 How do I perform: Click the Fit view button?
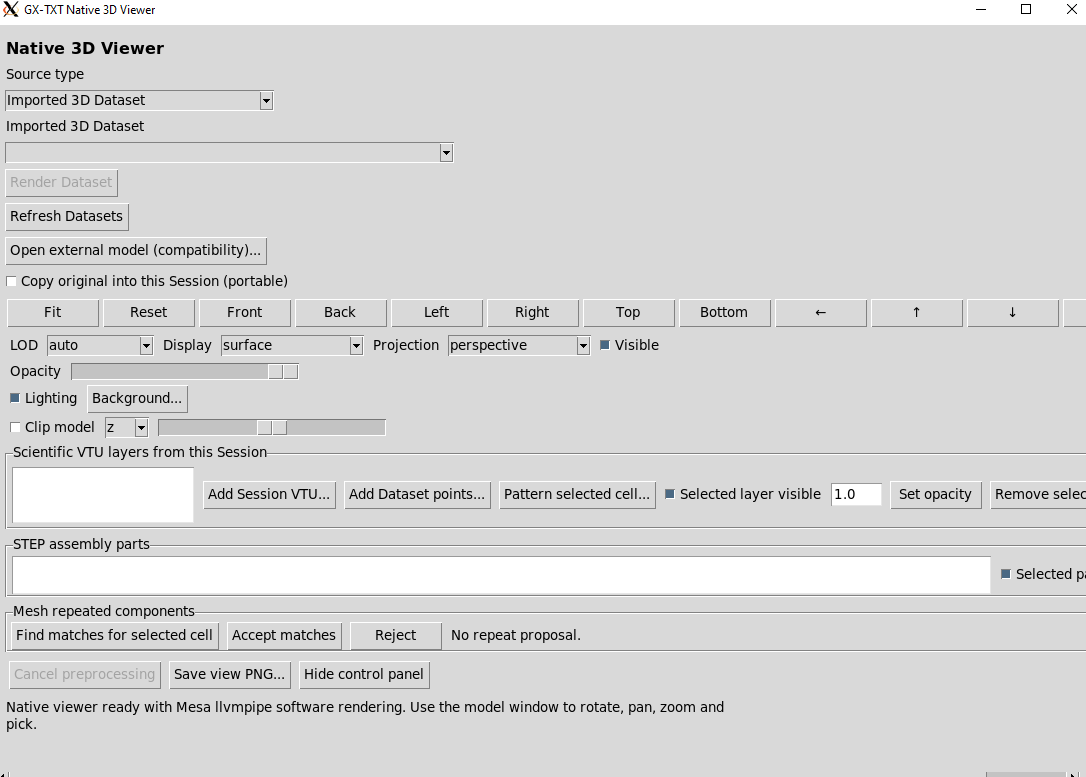tap(53, 312)
